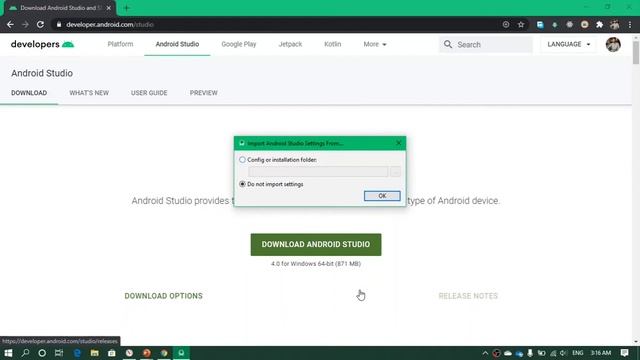Switch to the DOWNLOAD tab
This screenshot has height=360, width=640.
29,93
